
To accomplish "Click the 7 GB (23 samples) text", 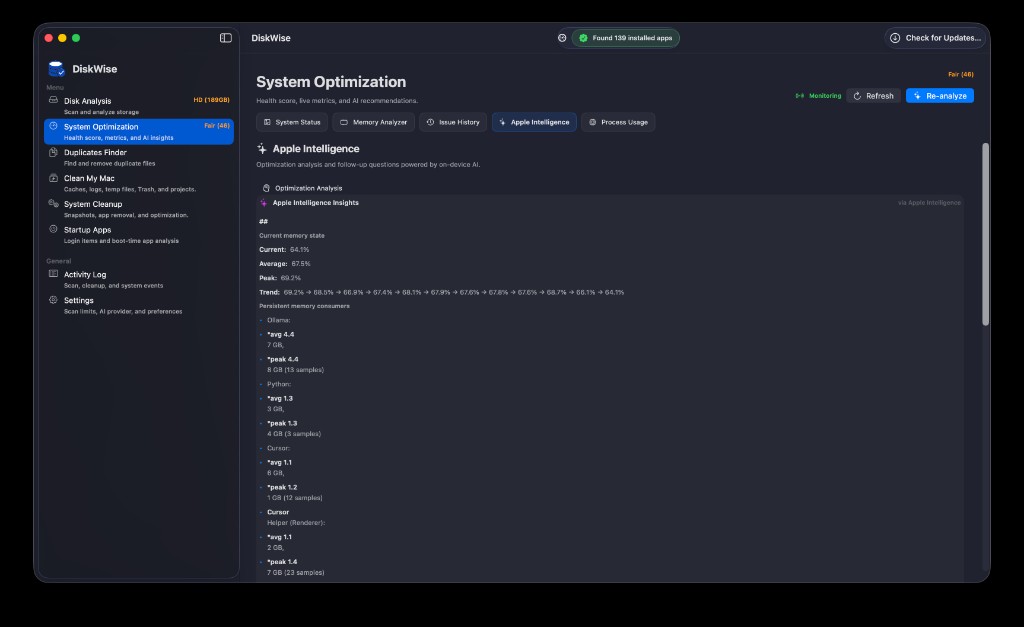I will (296, 573).
